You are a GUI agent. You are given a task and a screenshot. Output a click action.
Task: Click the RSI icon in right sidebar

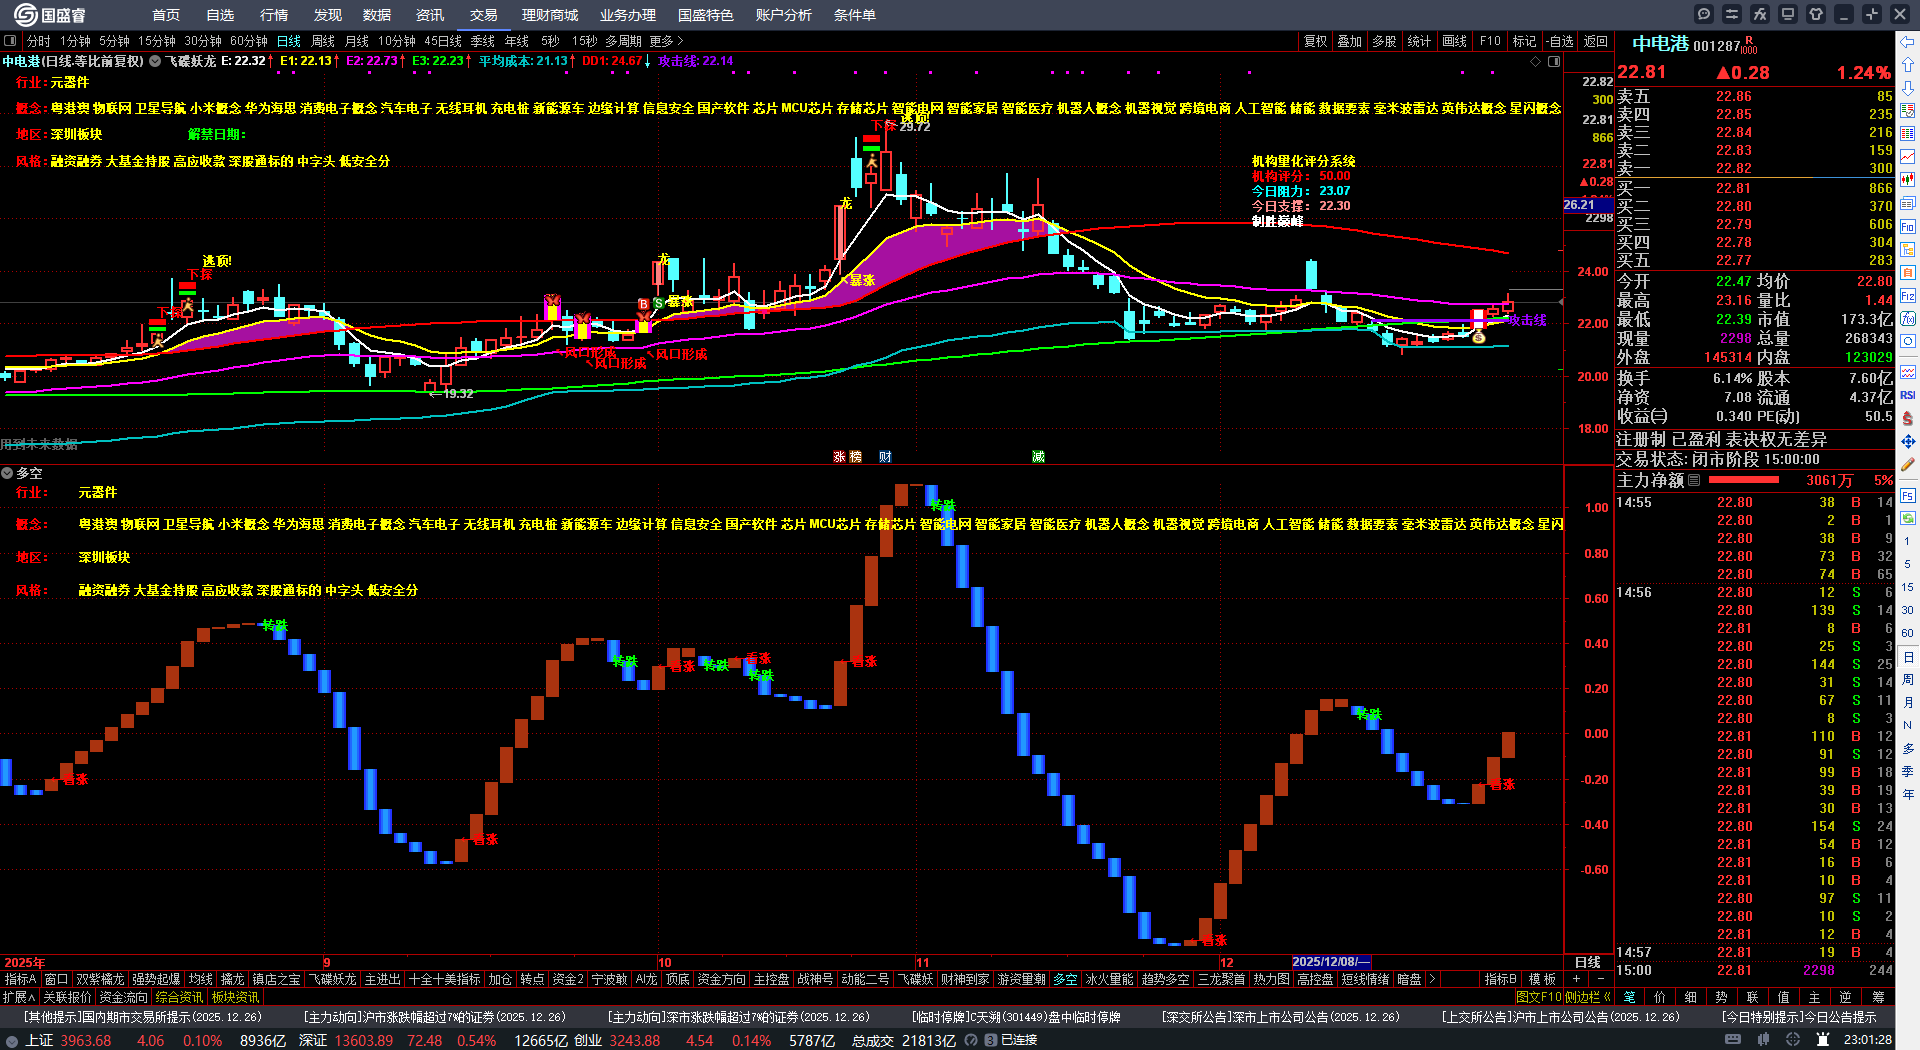[1908, 395]
